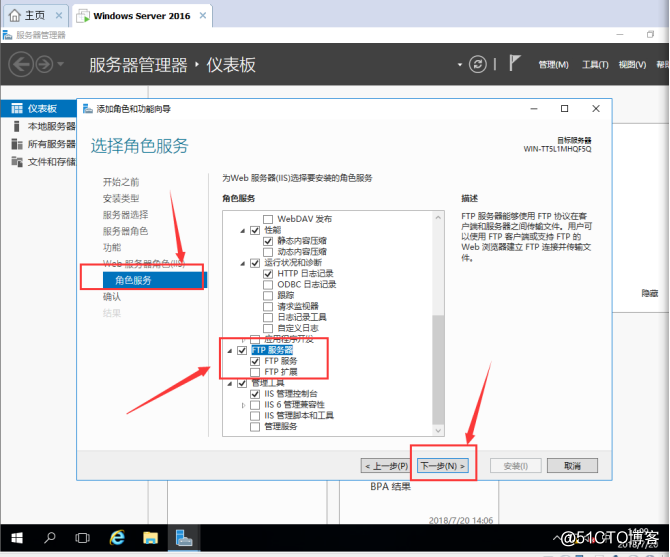Collapse the 运行状况和诊断 tree node
The width and height of the screenshot is (670, 557).
(242, 263)
